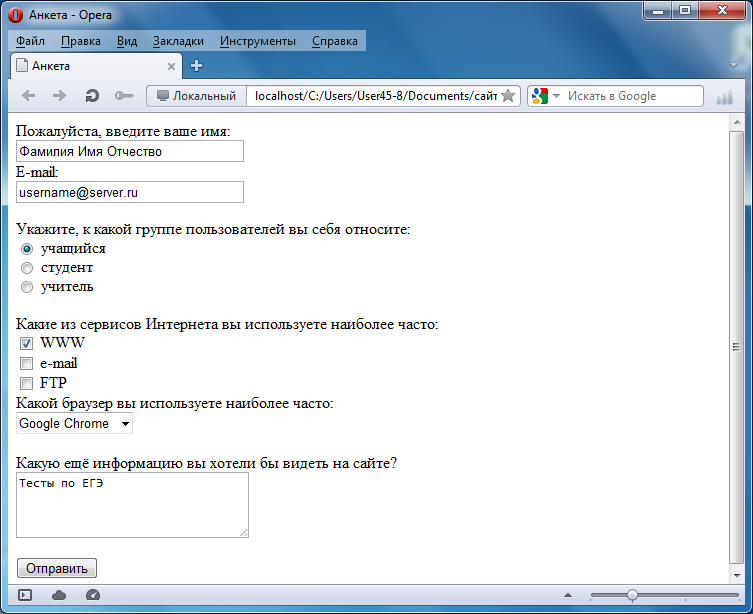Click the vertical scrollbar thumb

point(736,347)
